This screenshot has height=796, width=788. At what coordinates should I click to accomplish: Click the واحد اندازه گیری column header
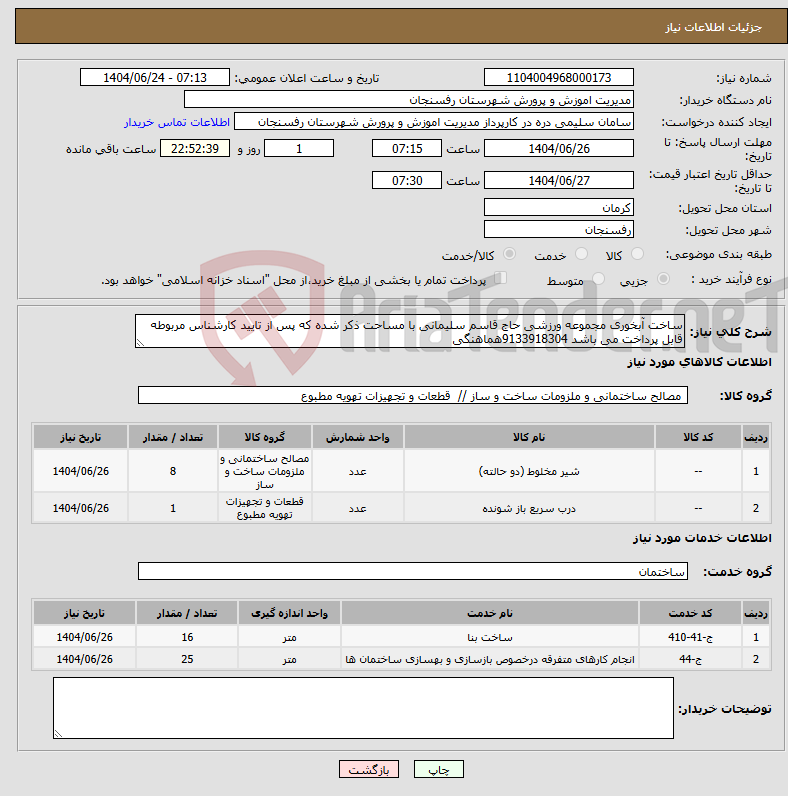289,613
